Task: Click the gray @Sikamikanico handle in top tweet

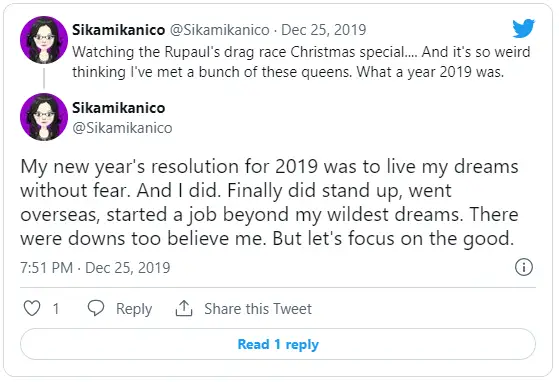Action: [x=219, y=30]
